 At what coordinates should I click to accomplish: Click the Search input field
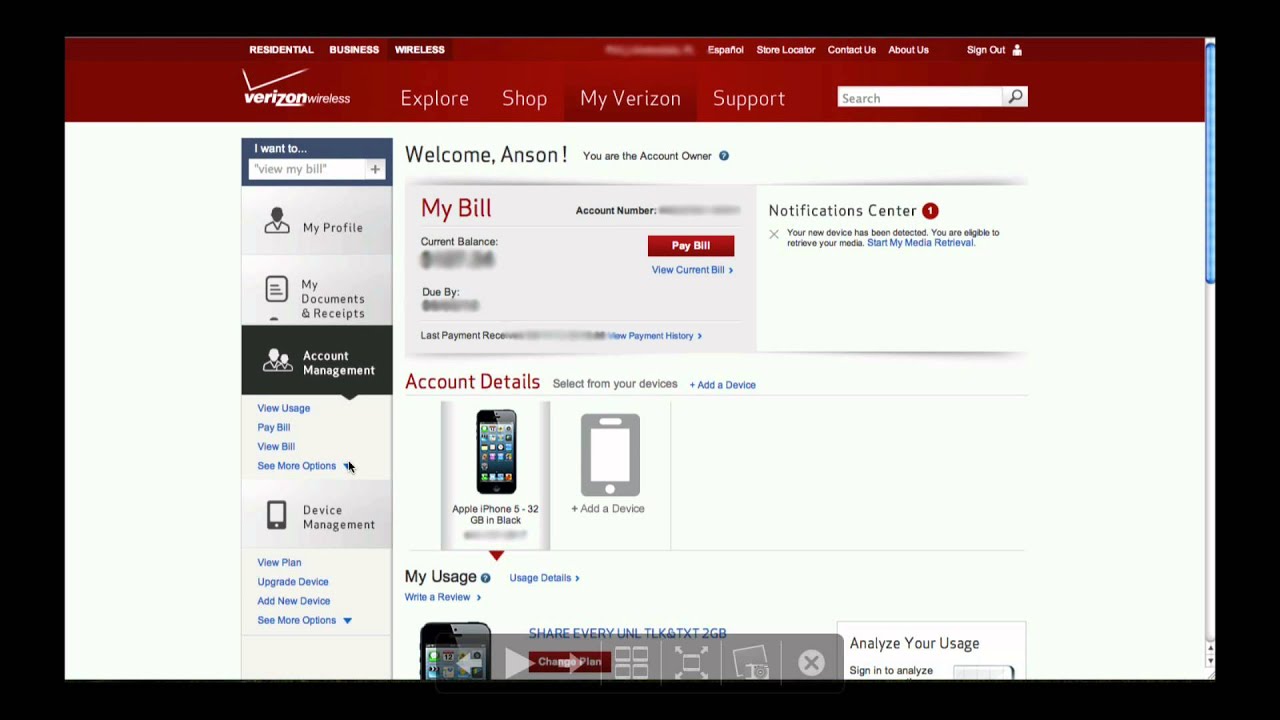920,97
